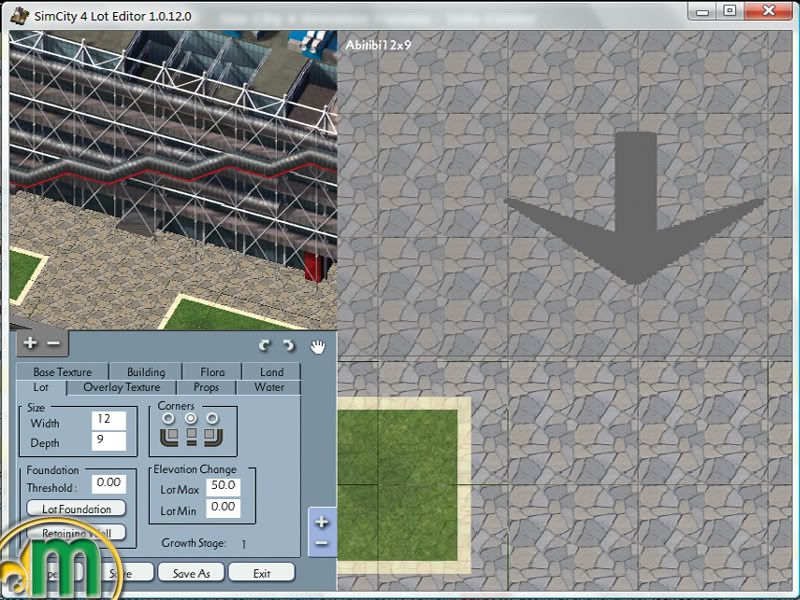This screenshot has height=600, width=800.
Task: Click the Save As button
Action: pos(191,573)
